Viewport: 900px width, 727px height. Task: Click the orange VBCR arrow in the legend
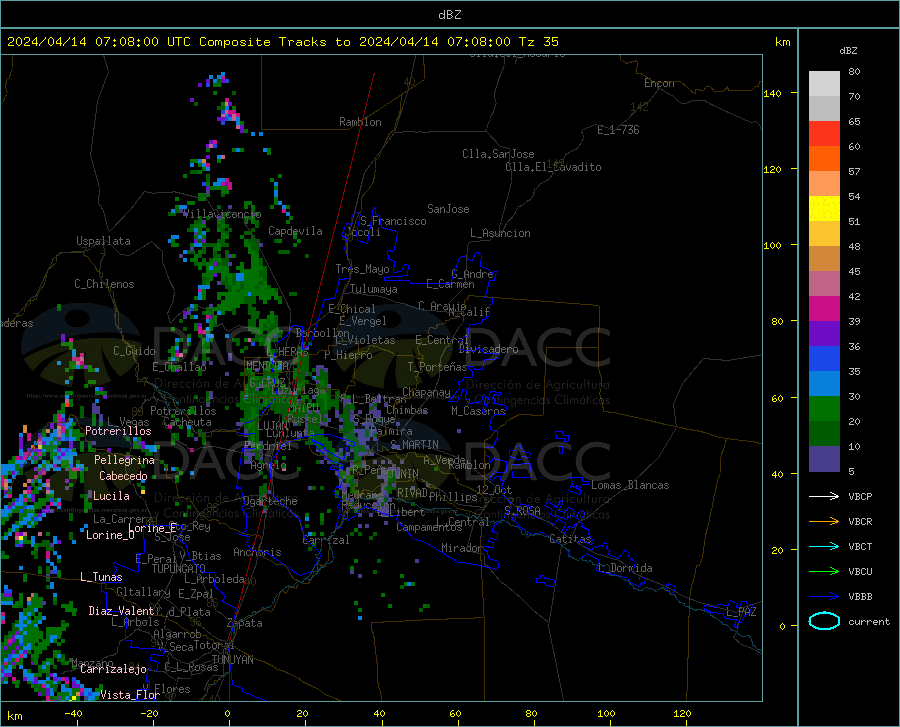click(x=824, y=521)
